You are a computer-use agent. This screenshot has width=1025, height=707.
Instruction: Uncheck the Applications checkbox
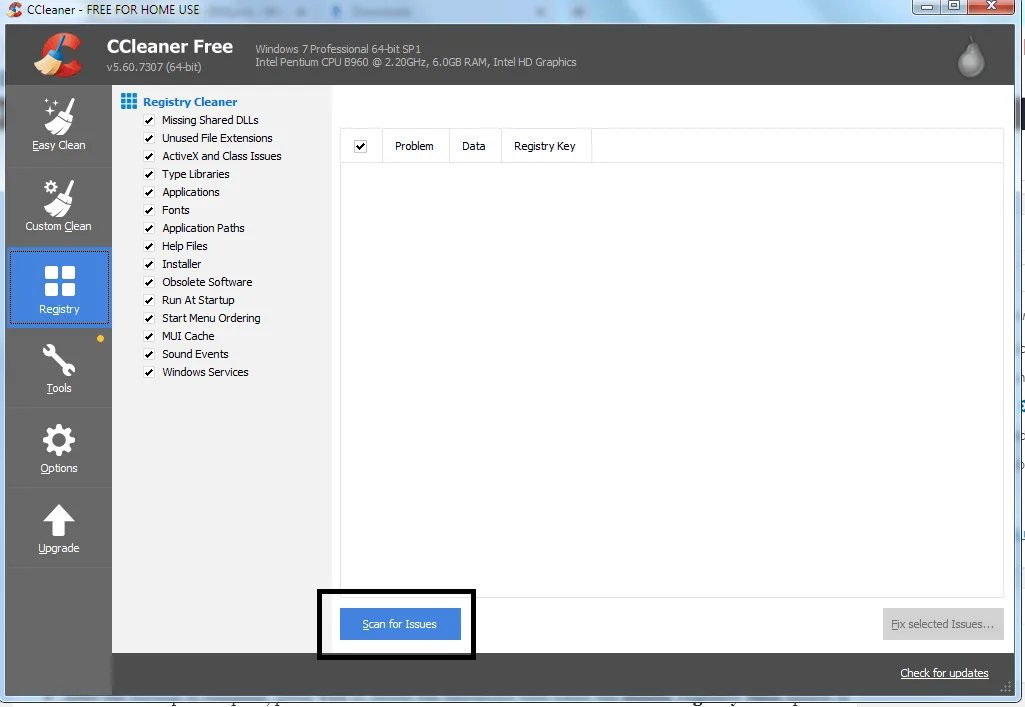(149, 192)
